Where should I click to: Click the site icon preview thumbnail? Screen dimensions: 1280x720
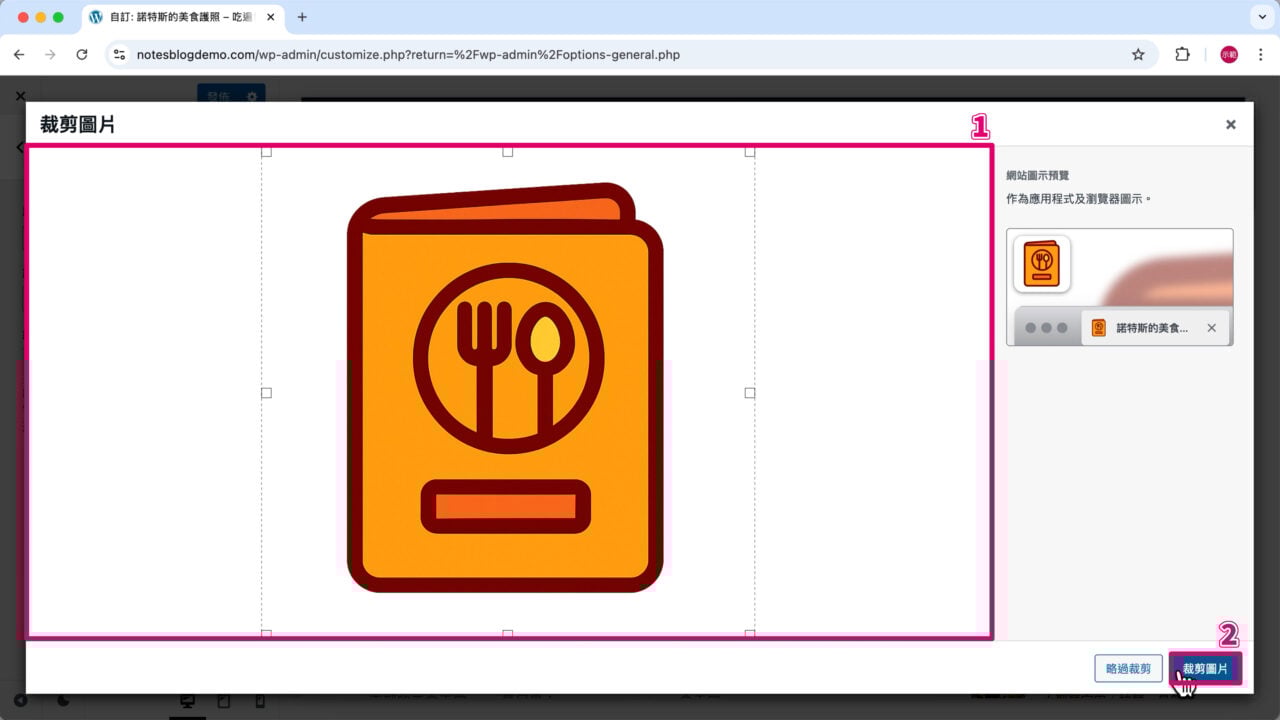pyautogui.click(x=1042, y=264)
